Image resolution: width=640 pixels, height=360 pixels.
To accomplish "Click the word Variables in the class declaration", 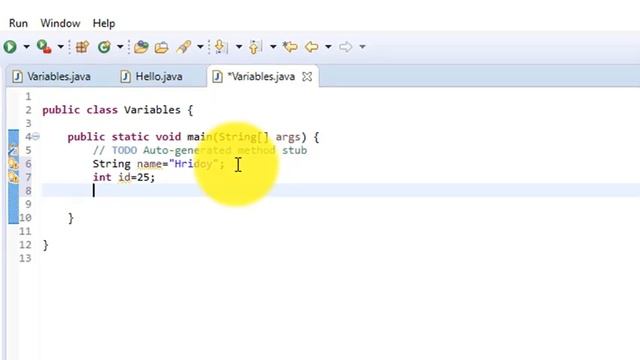I will click(152, 110).
